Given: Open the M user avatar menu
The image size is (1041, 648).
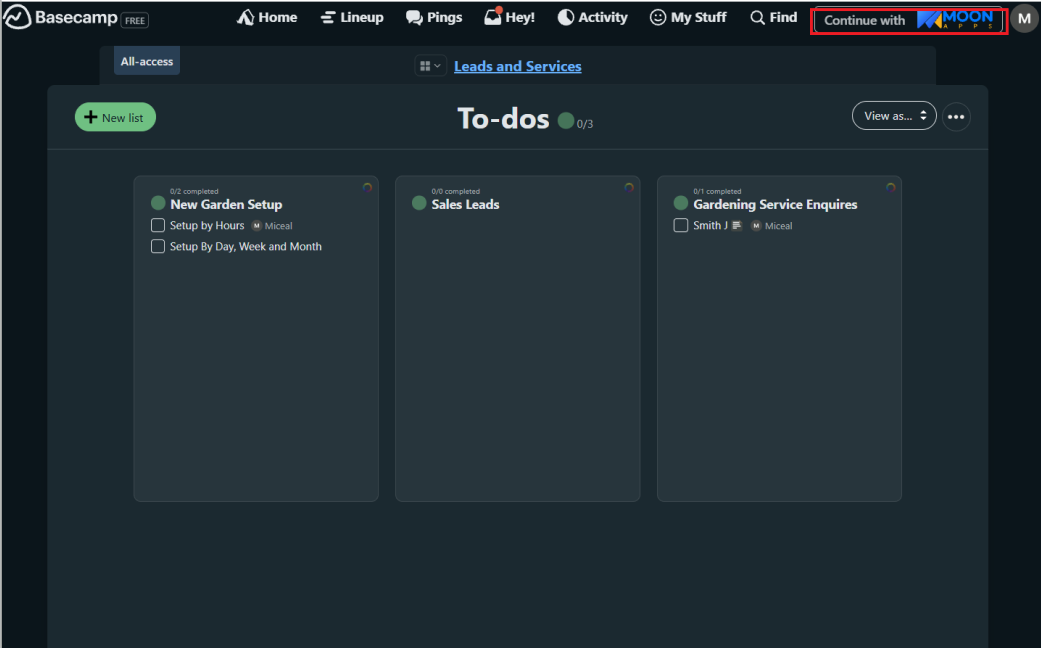Looking at the screenshot, I should pyautogui.click(x=1024, y=18).
